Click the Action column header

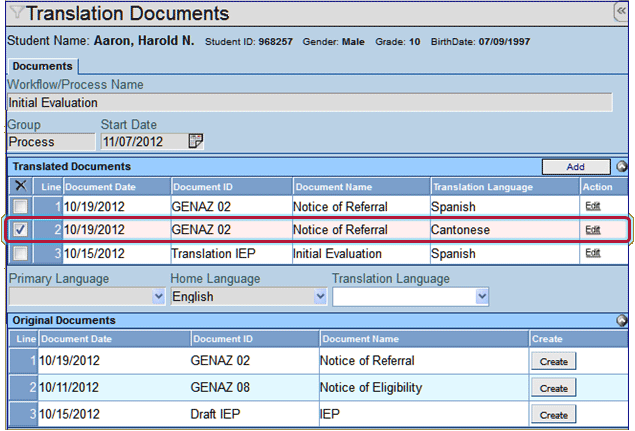pos(604,187)
